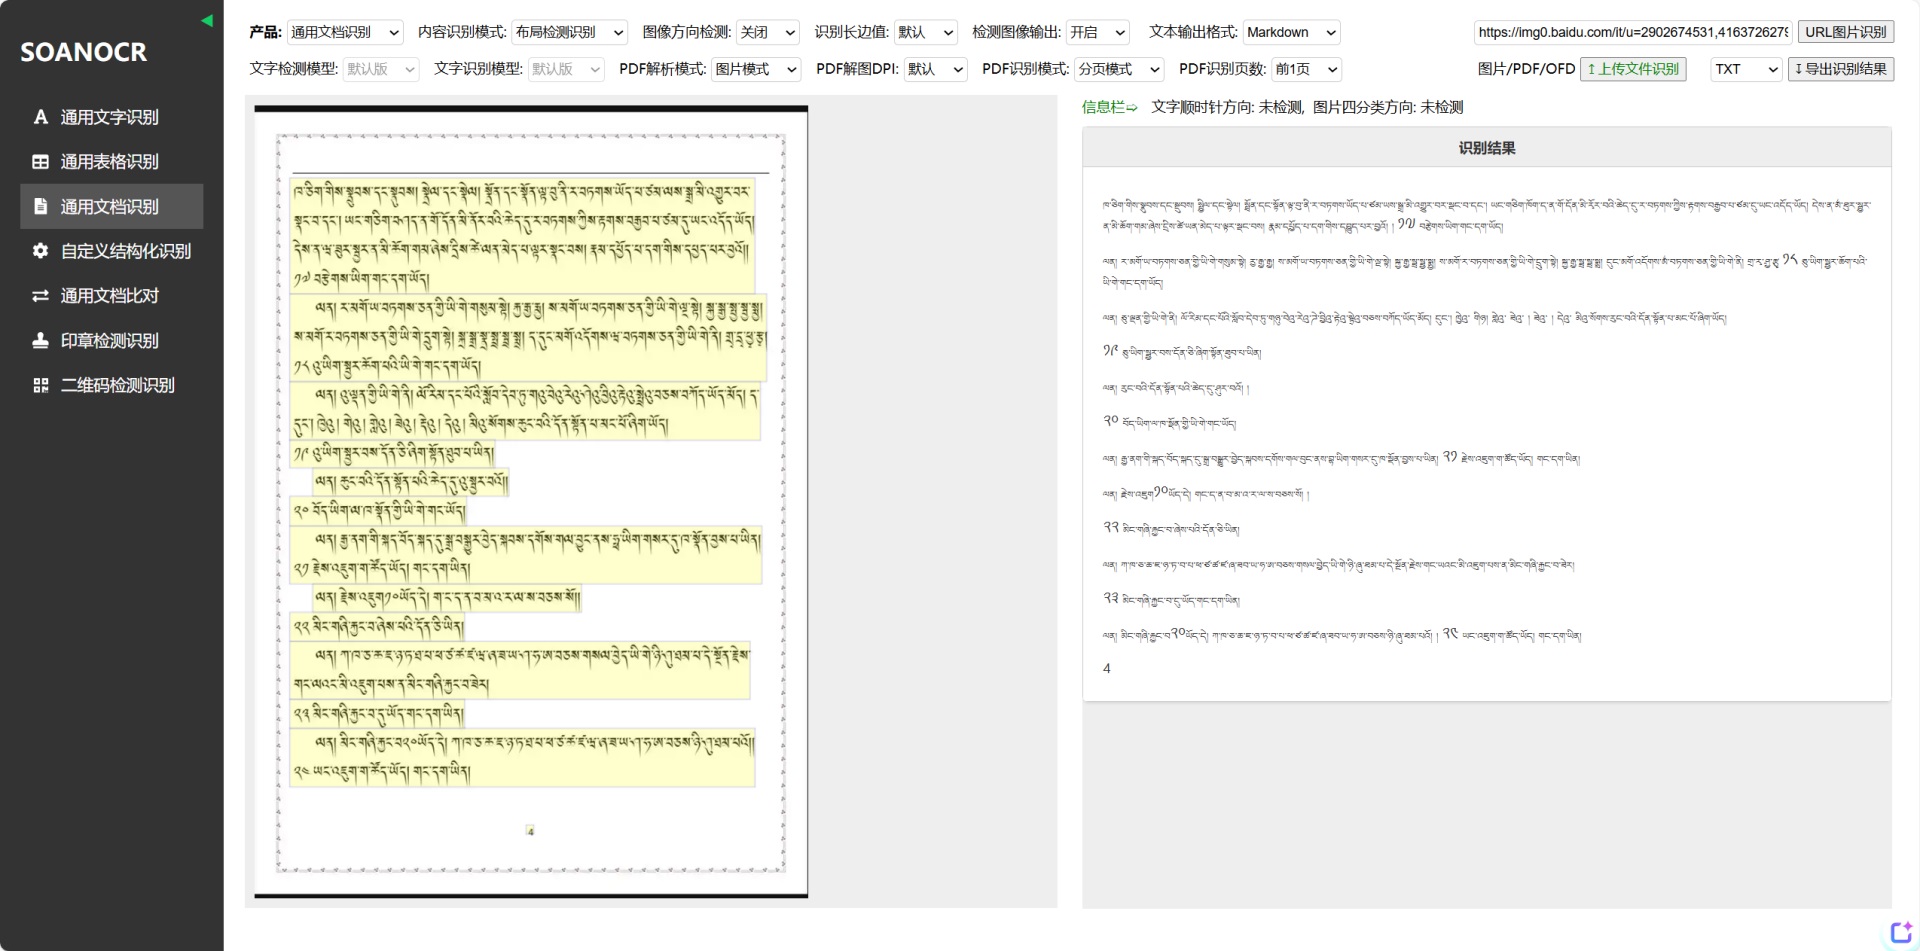Click the 二维码检测识别 QR code icon

40,386
